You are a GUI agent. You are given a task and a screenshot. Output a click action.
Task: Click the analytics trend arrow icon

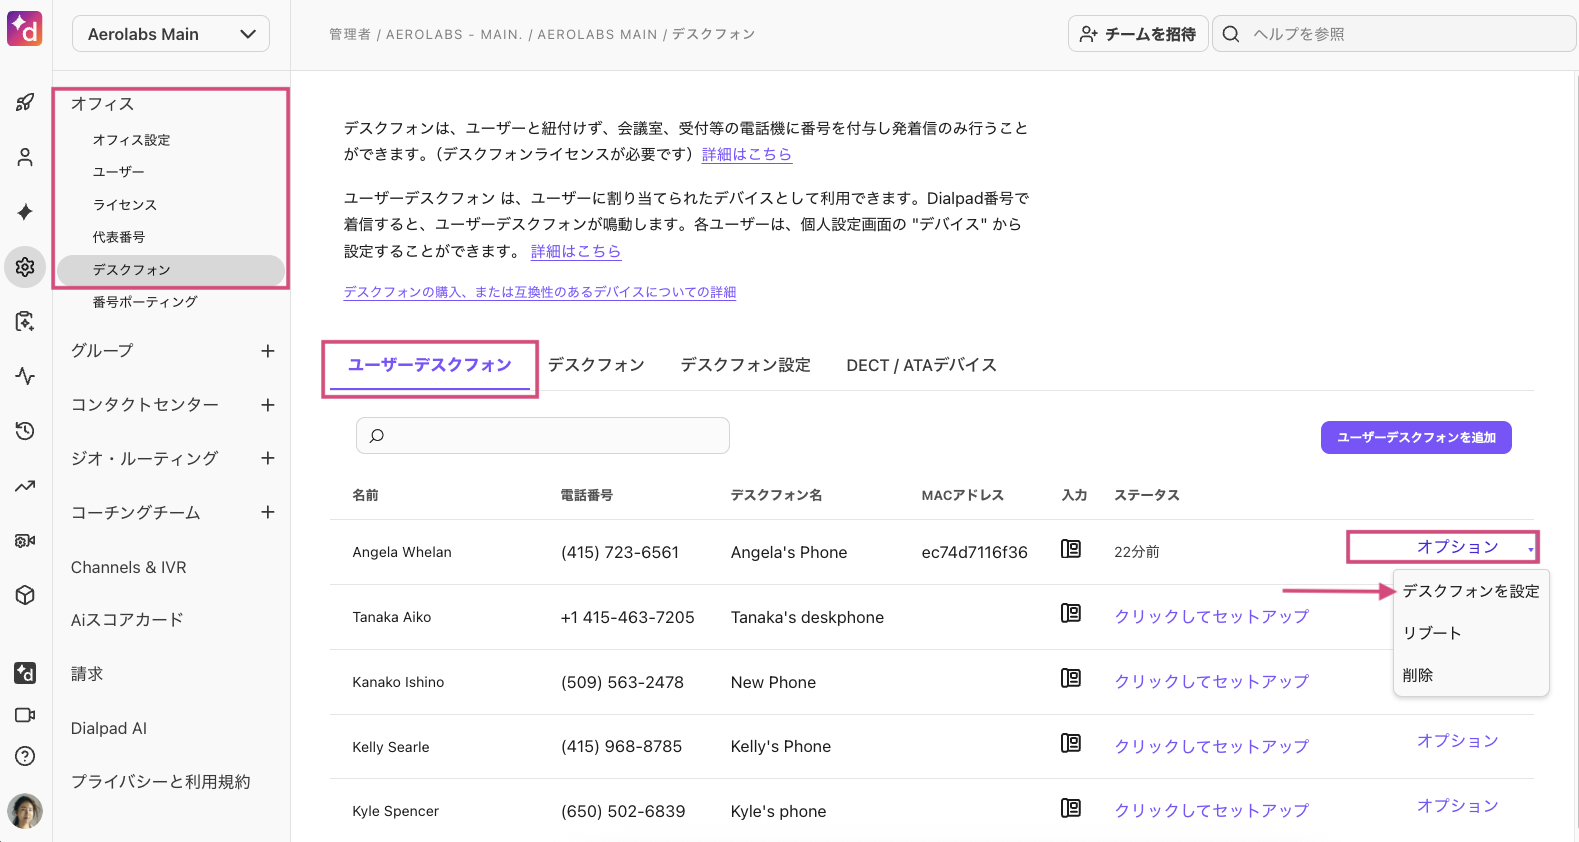click(25, 486)
